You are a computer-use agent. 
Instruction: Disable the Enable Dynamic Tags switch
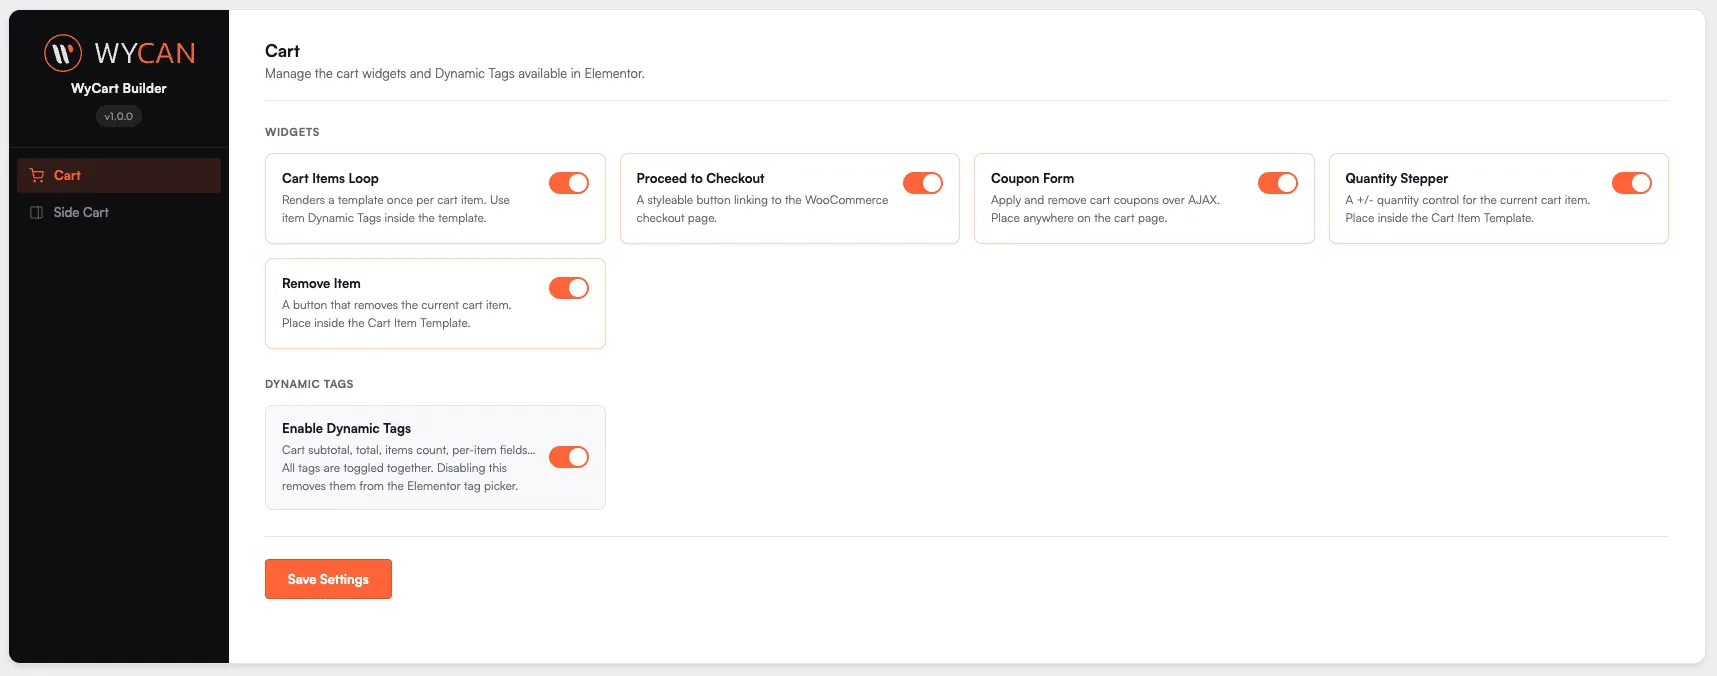coord(569,457)
